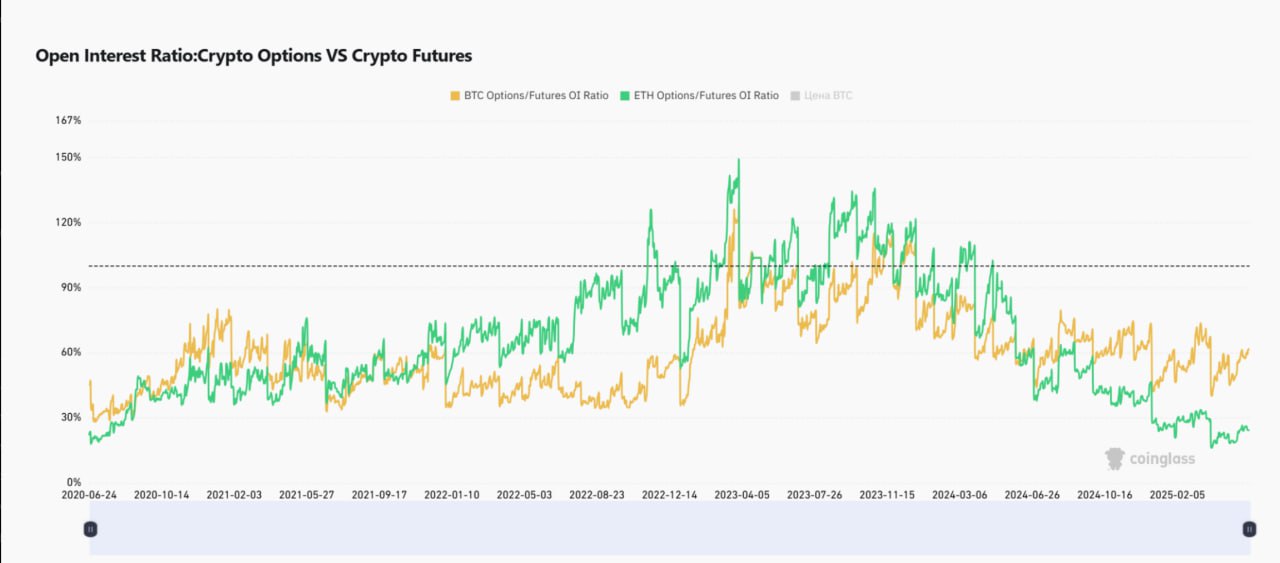The width and height of the screenshot is (1280, 563).
Task: Click the chart title Open Interest Ratio
Action: click(x=253, y=56)
